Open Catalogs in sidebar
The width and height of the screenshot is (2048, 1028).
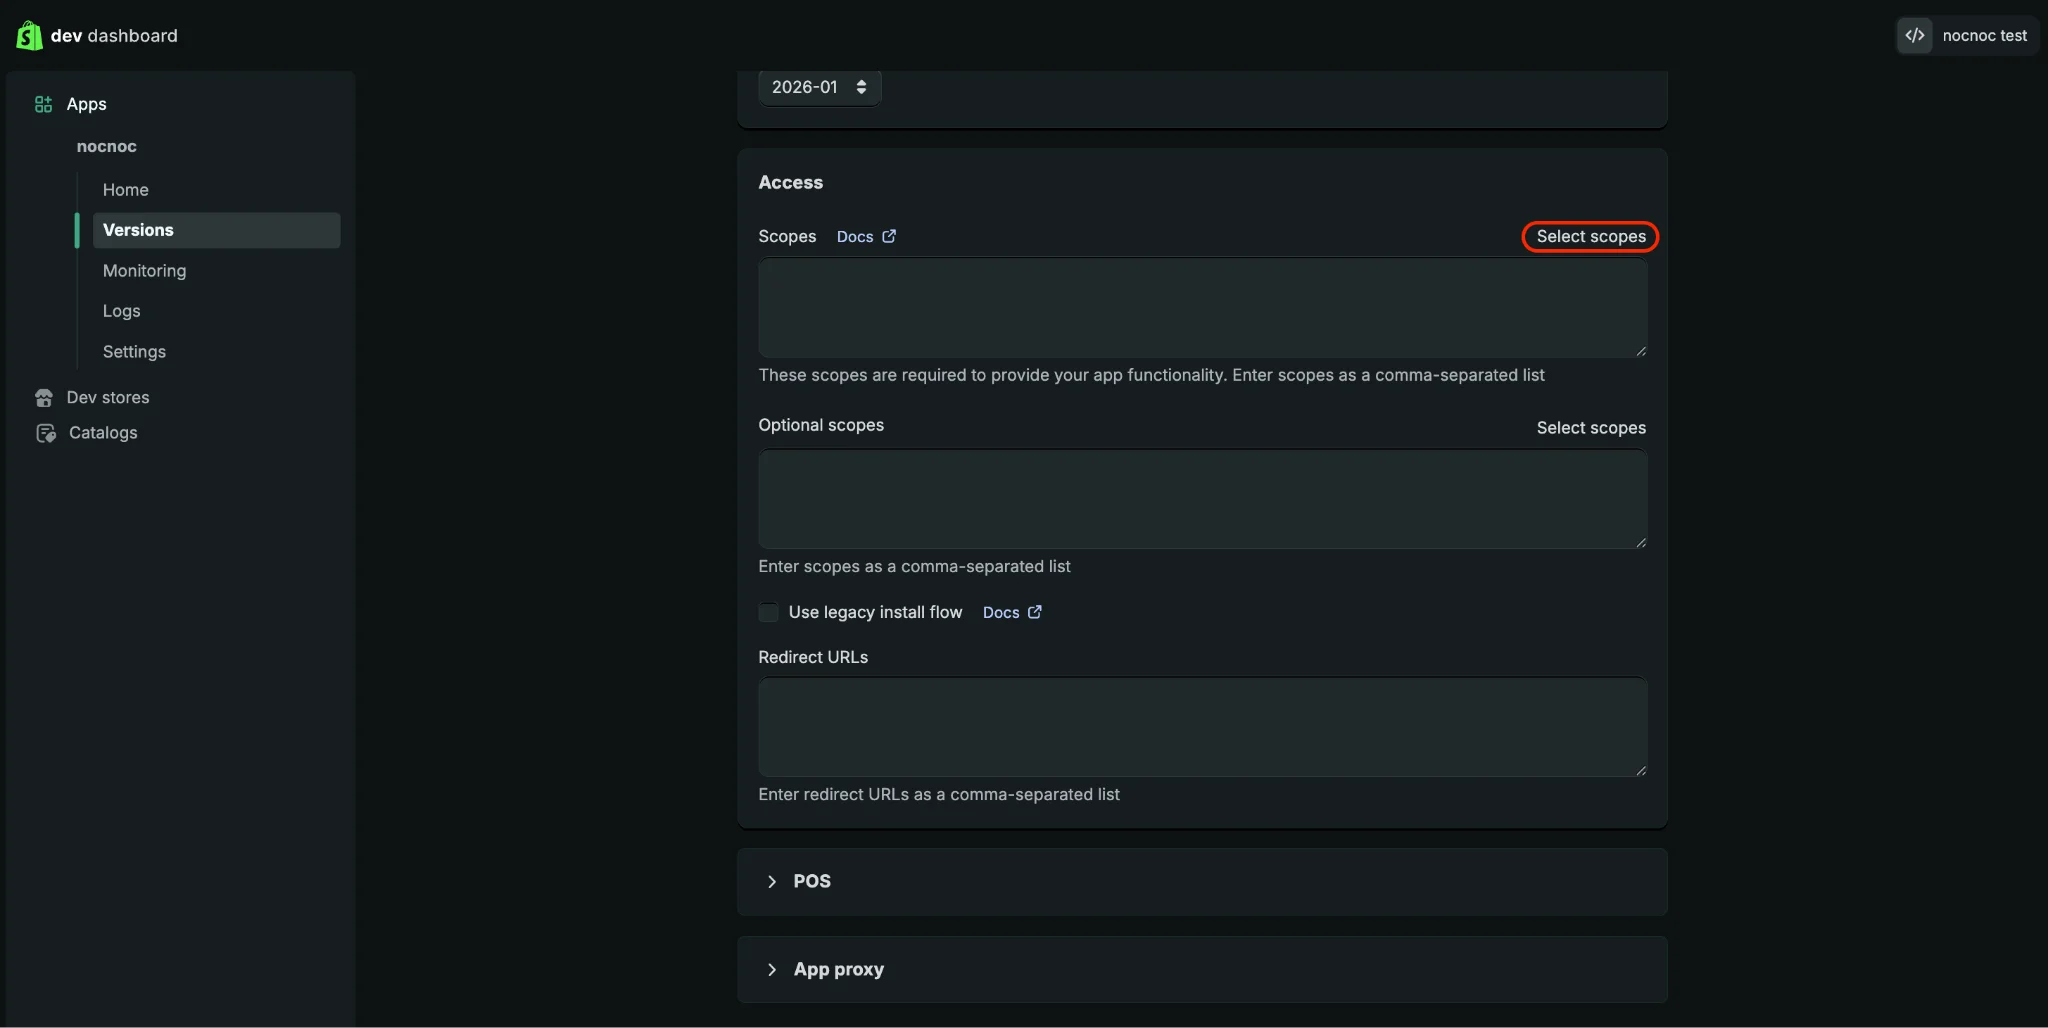coord(103,433)
